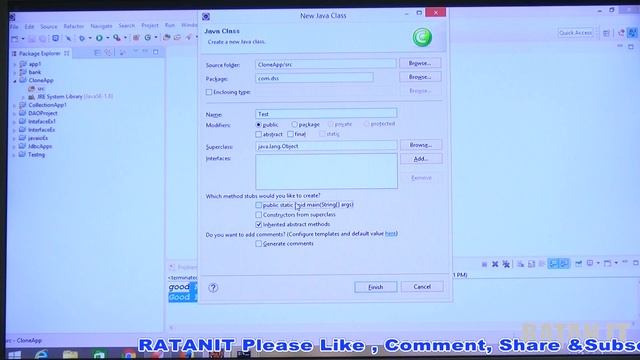Click Remove Launch icon in Console toolbar
The image size is (640, 360).
pos(495,264)
